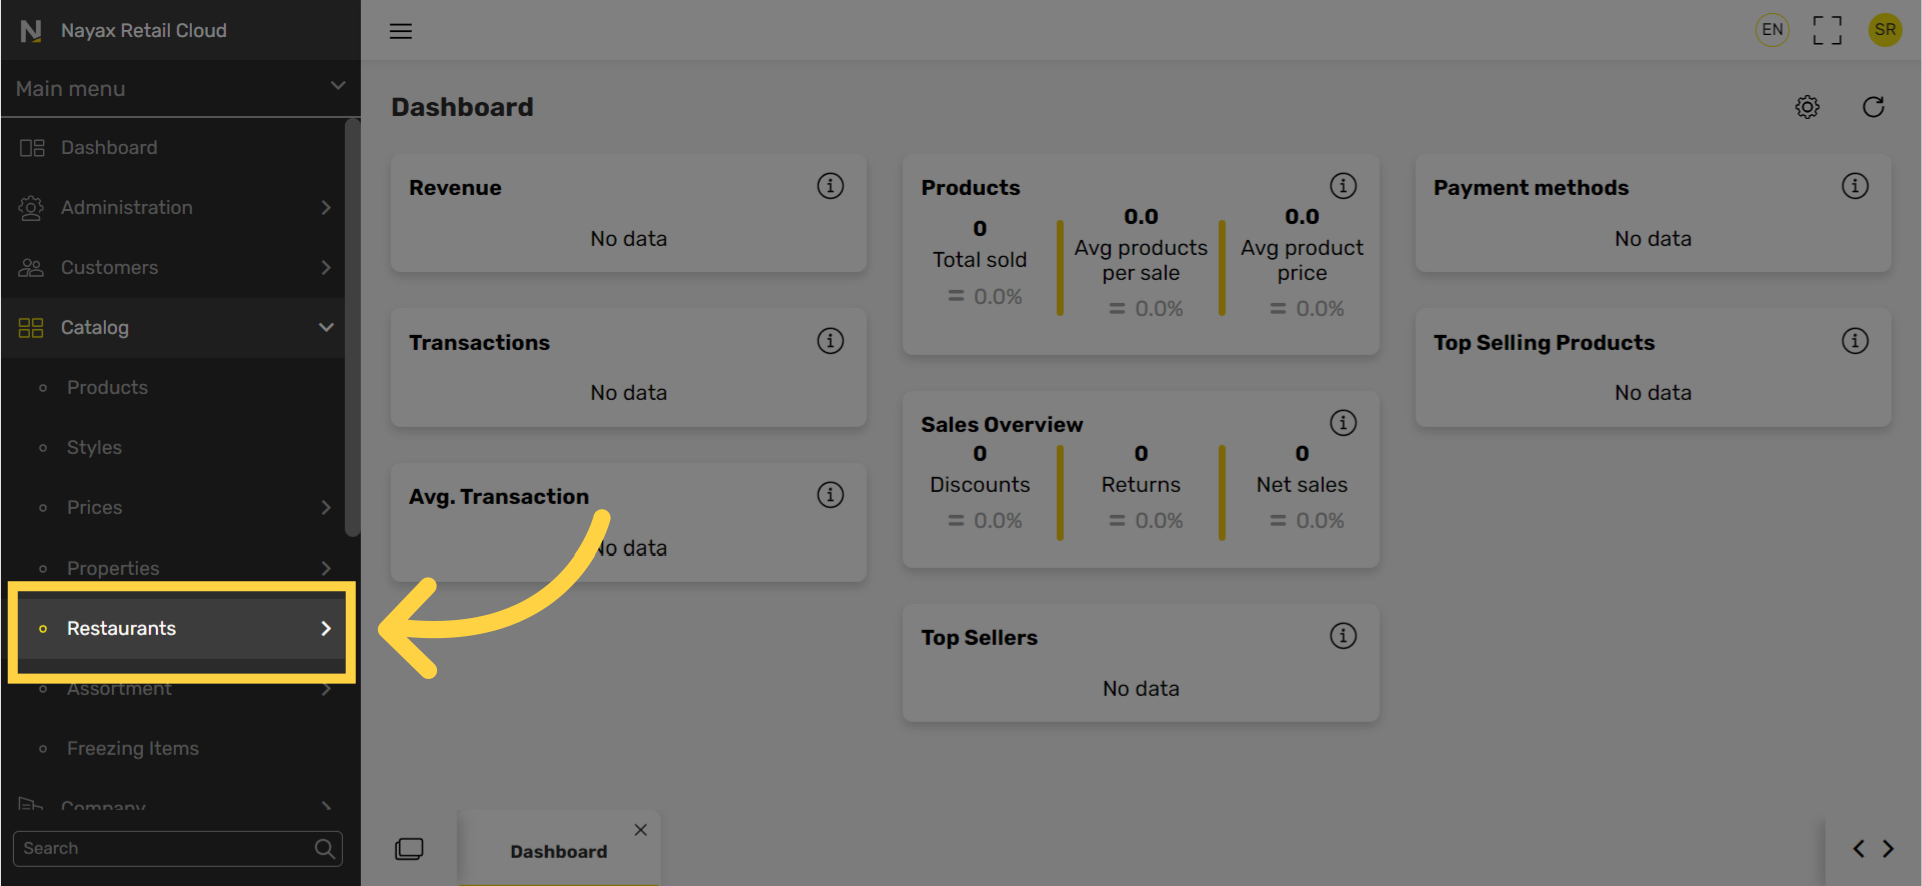Screen dimensions: 1922x886
Task: Go to next tab with right arrow
Action: [x=1888, y=849]
